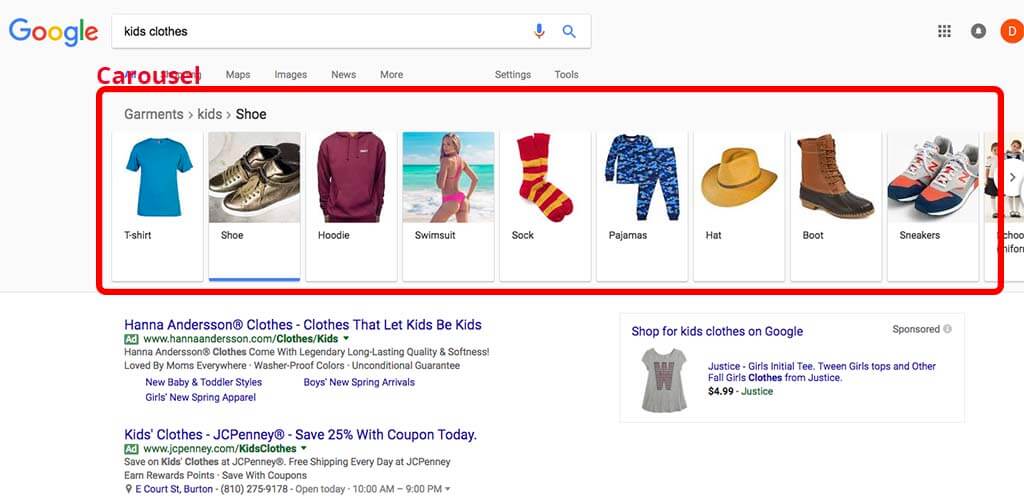Click the Ad badge next to jcpenney.com
This screenshot has height=500, width=1024.
pos(131,448)
